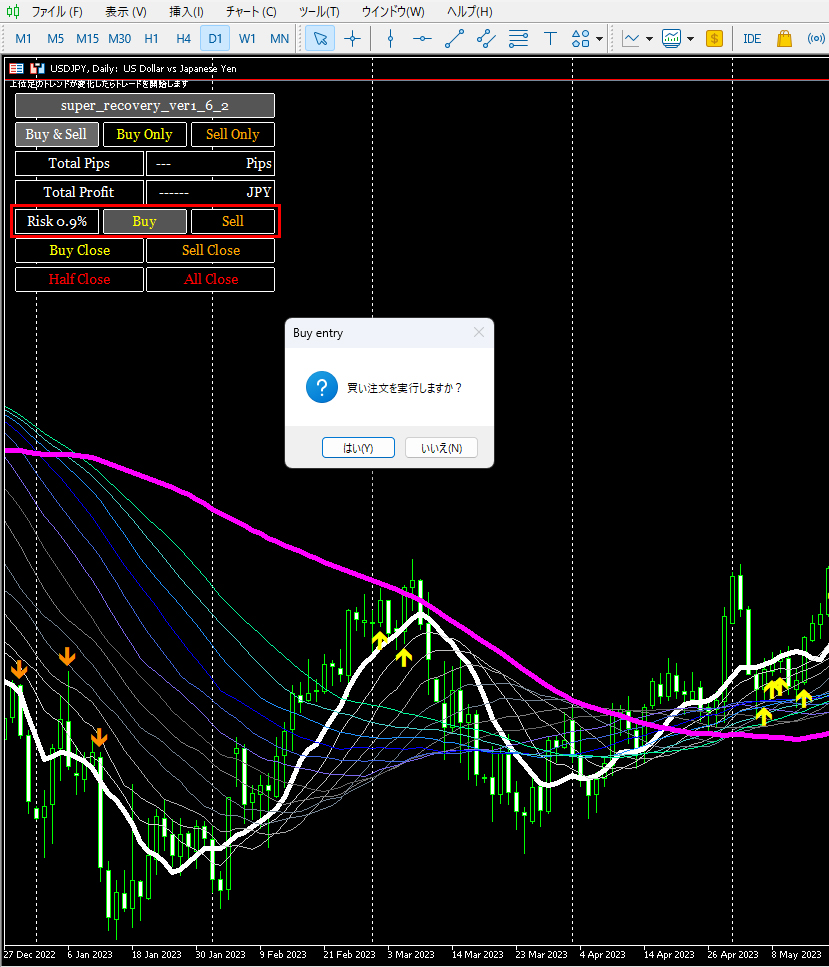
Task: Select the Fibonacci retracement tool
Action: pos(518,39)
